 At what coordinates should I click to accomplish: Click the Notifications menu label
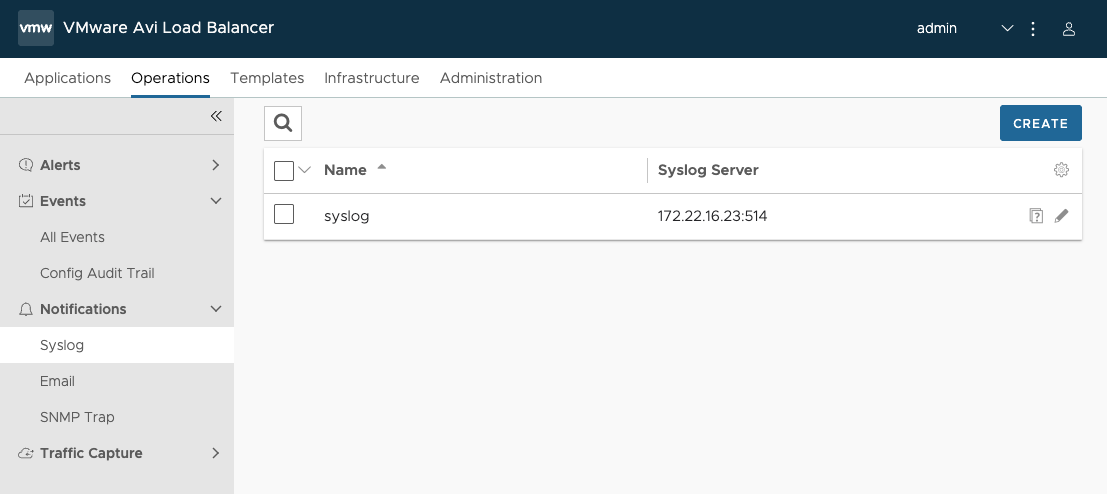pos(83,309)
